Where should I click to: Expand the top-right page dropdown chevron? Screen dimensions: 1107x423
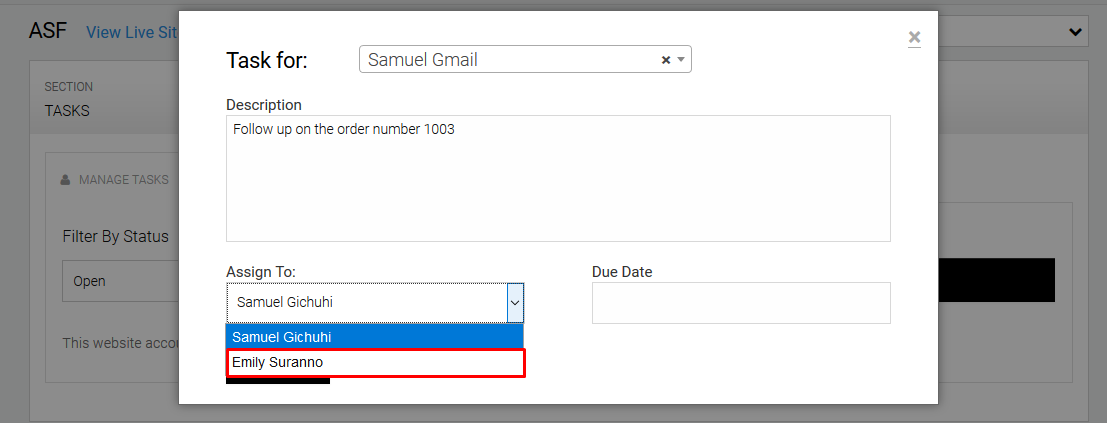pos(1076,32)
